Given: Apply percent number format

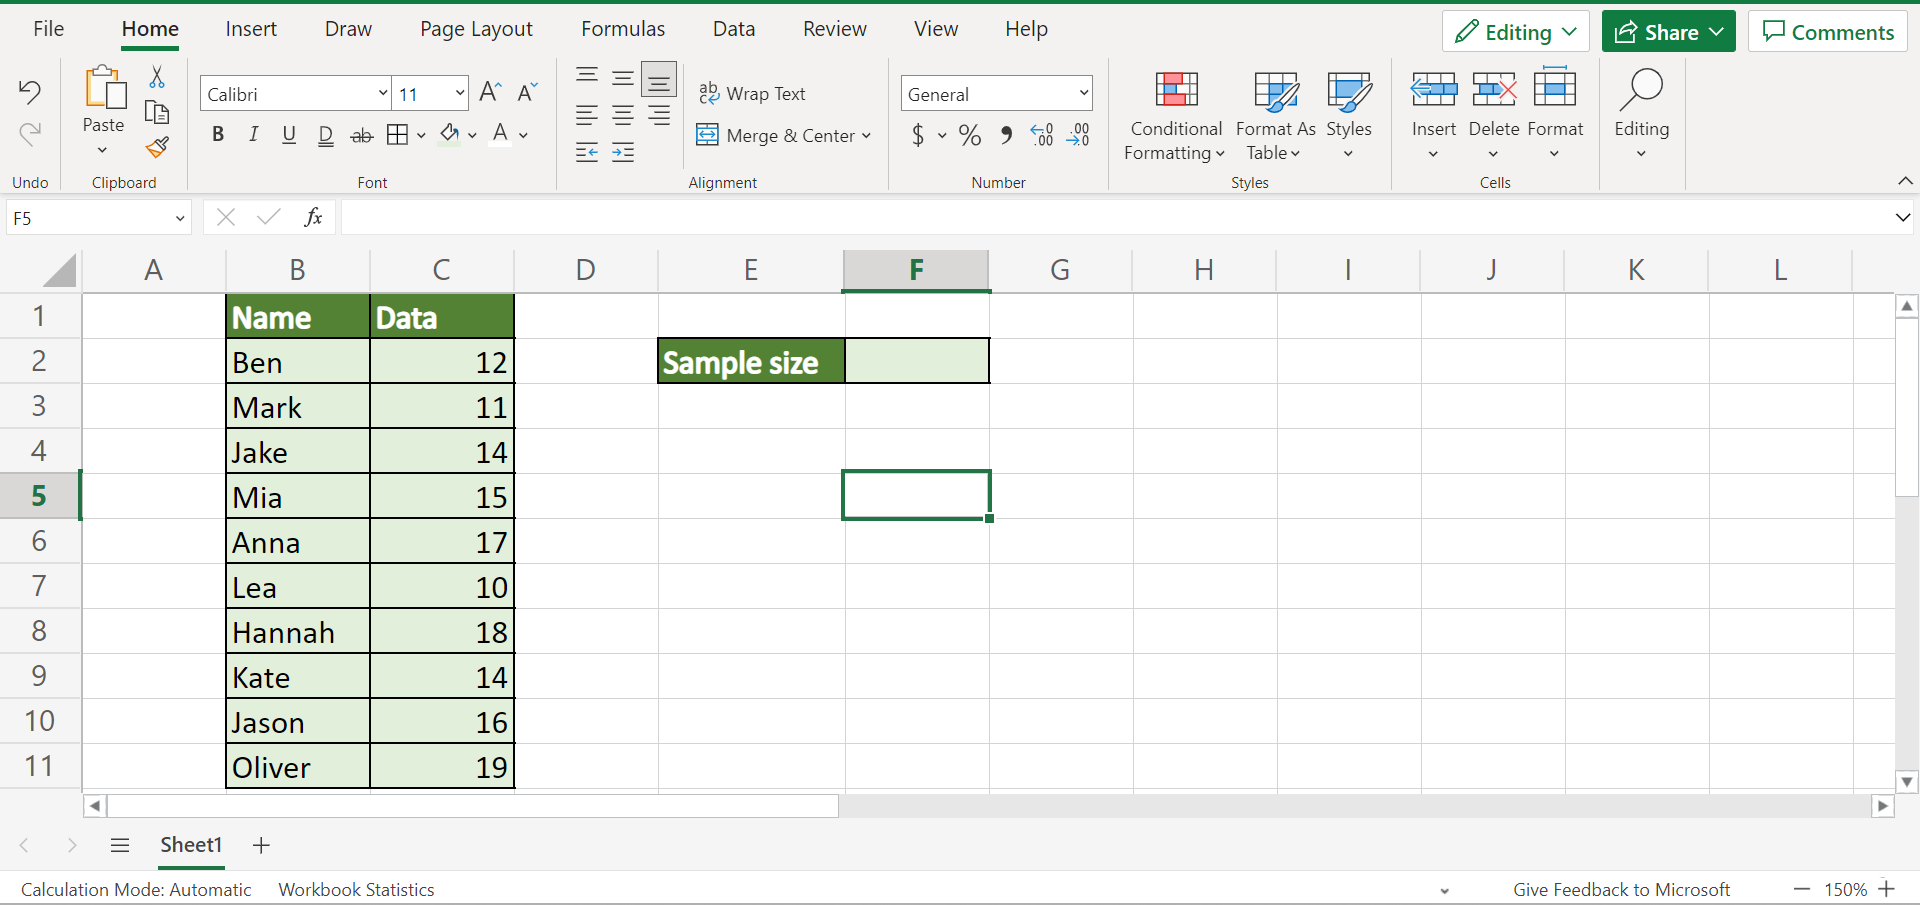Looking at the screenshot, I should tap(967, 135).
